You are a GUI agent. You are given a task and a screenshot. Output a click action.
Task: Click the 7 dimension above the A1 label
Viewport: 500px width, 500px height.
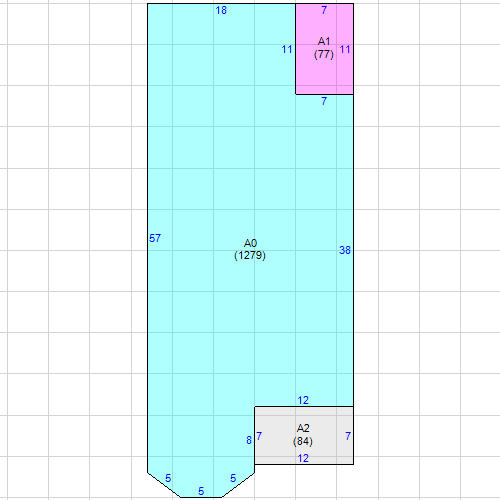click(x=324, y=10)
